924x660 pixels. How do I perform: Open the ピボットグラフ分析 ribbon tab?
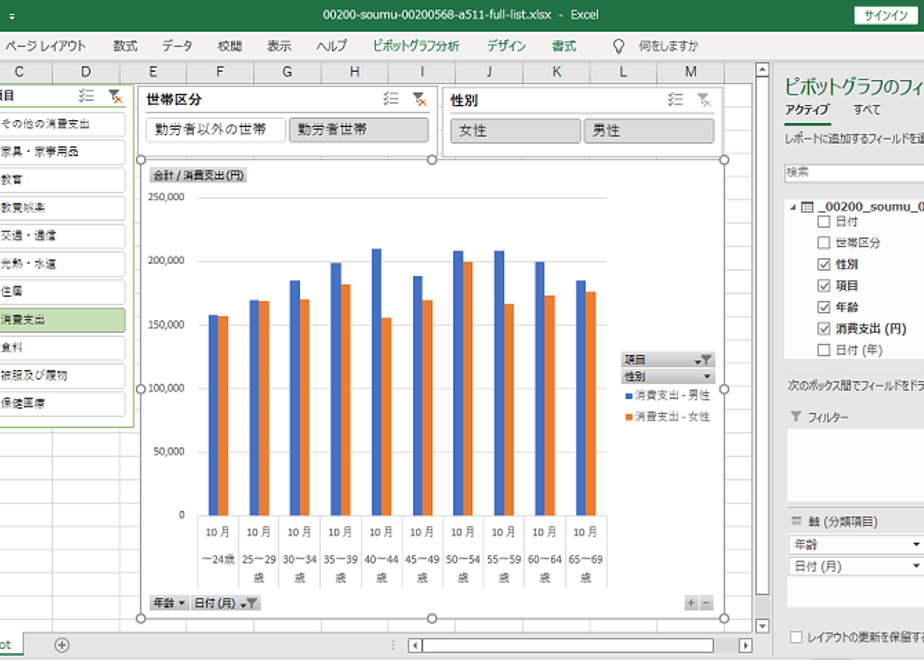tap(416, 46)
